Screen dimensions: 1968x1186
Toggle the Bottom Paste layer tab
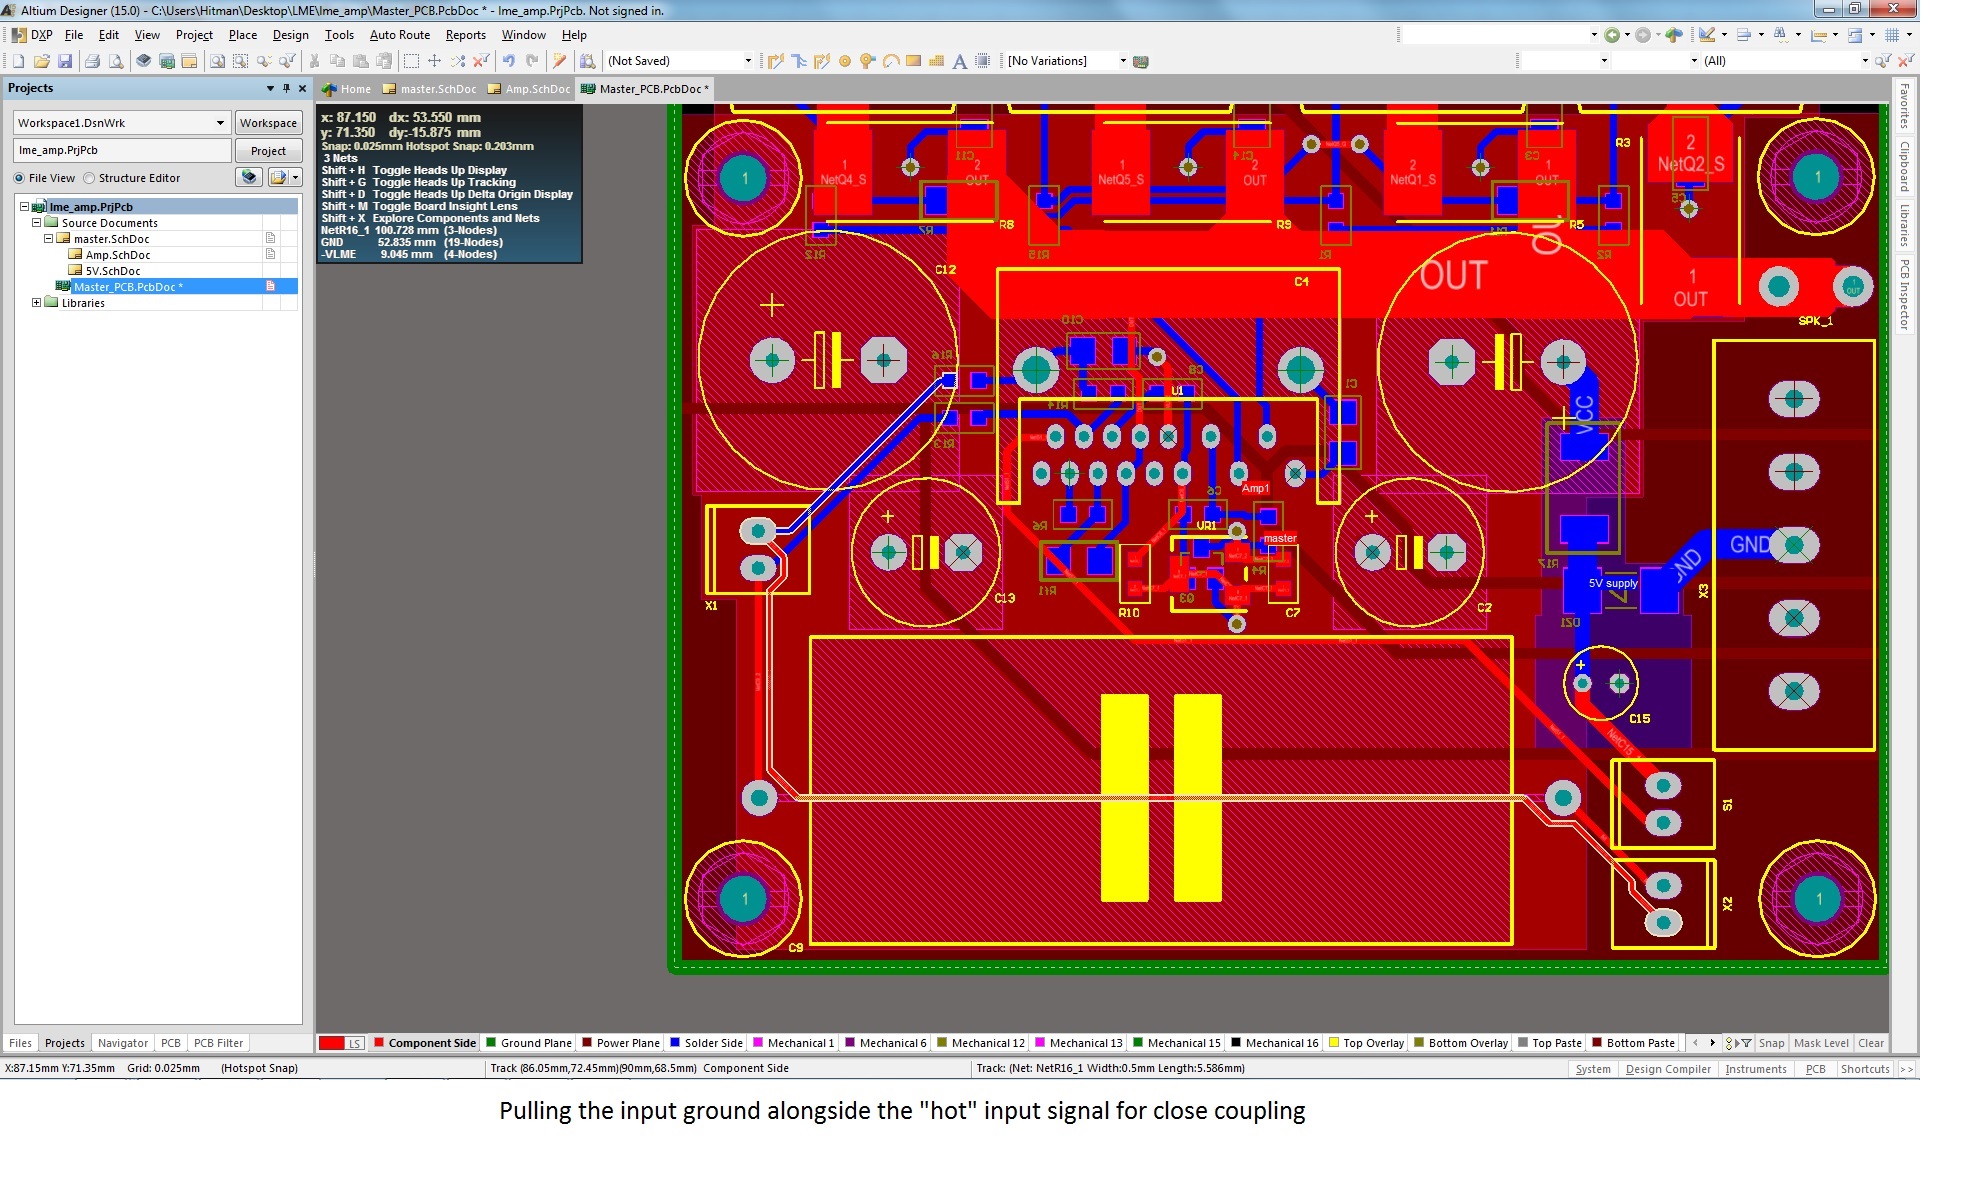pos(1633,1043)
